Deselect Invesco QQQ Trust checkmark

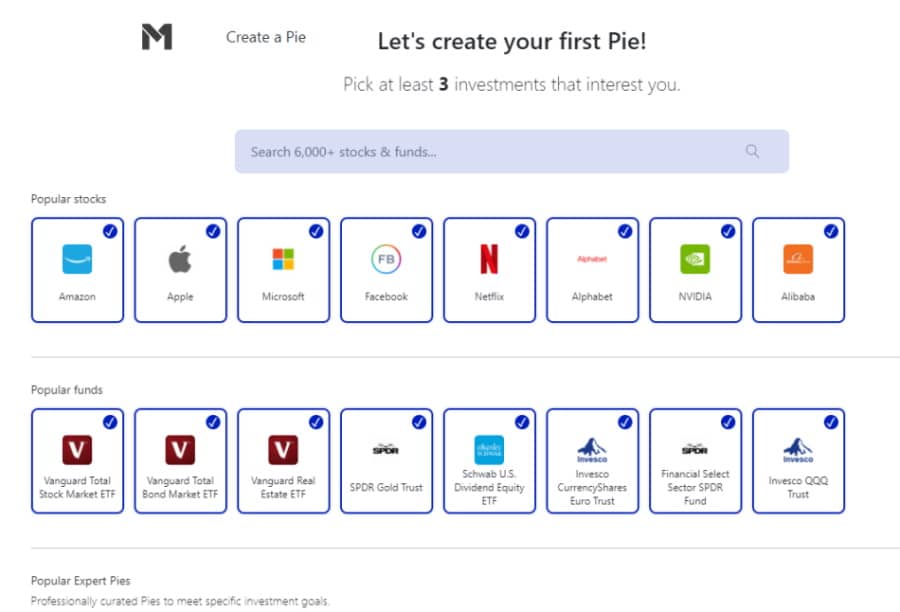click(831, 422)
